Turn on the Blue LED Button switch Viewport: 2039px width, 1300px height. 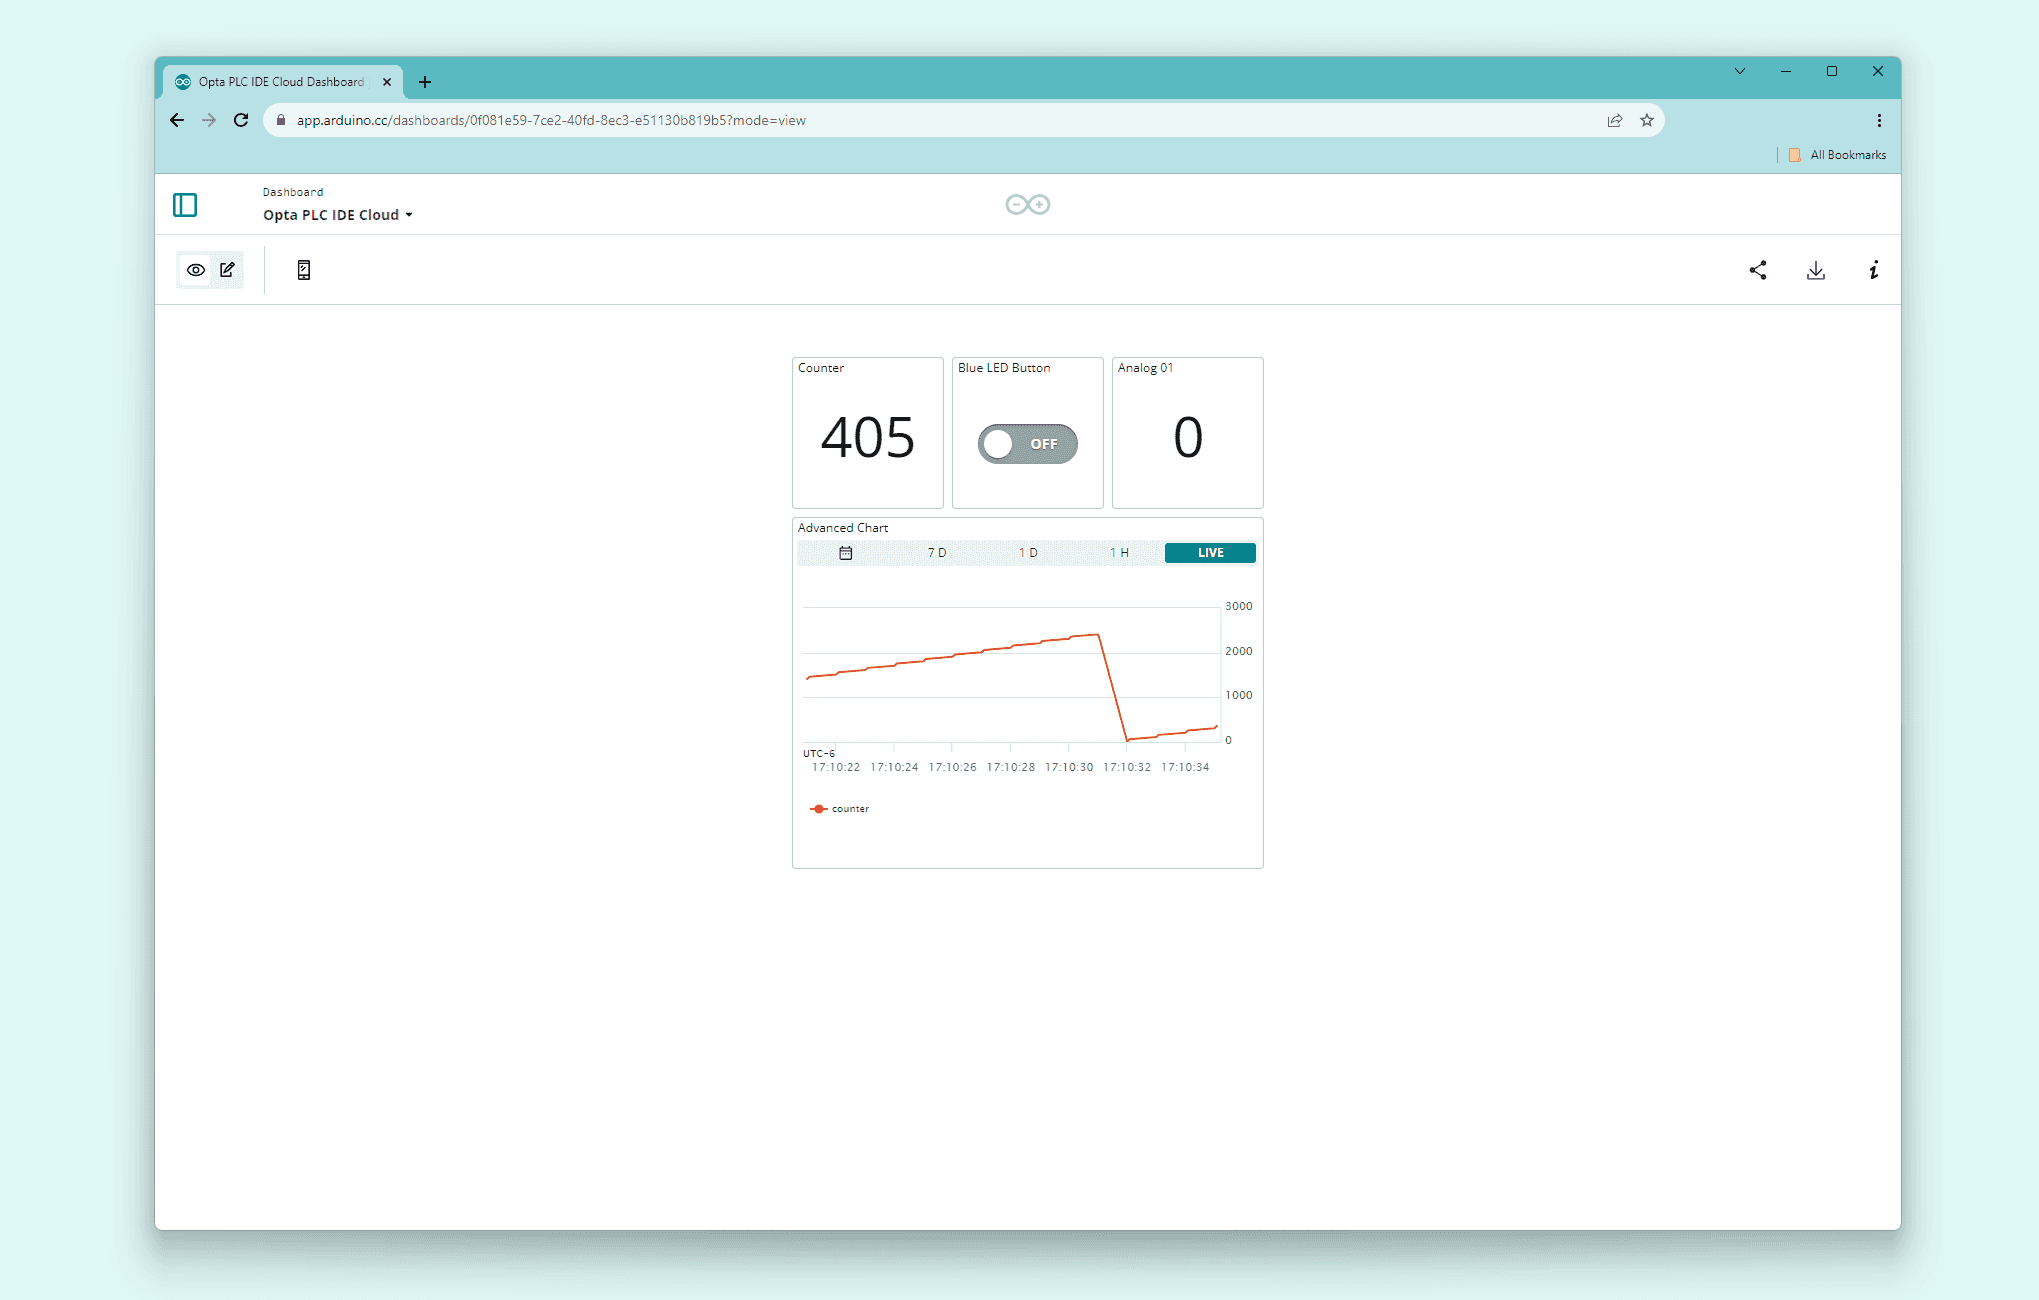tap(1027, 444)
